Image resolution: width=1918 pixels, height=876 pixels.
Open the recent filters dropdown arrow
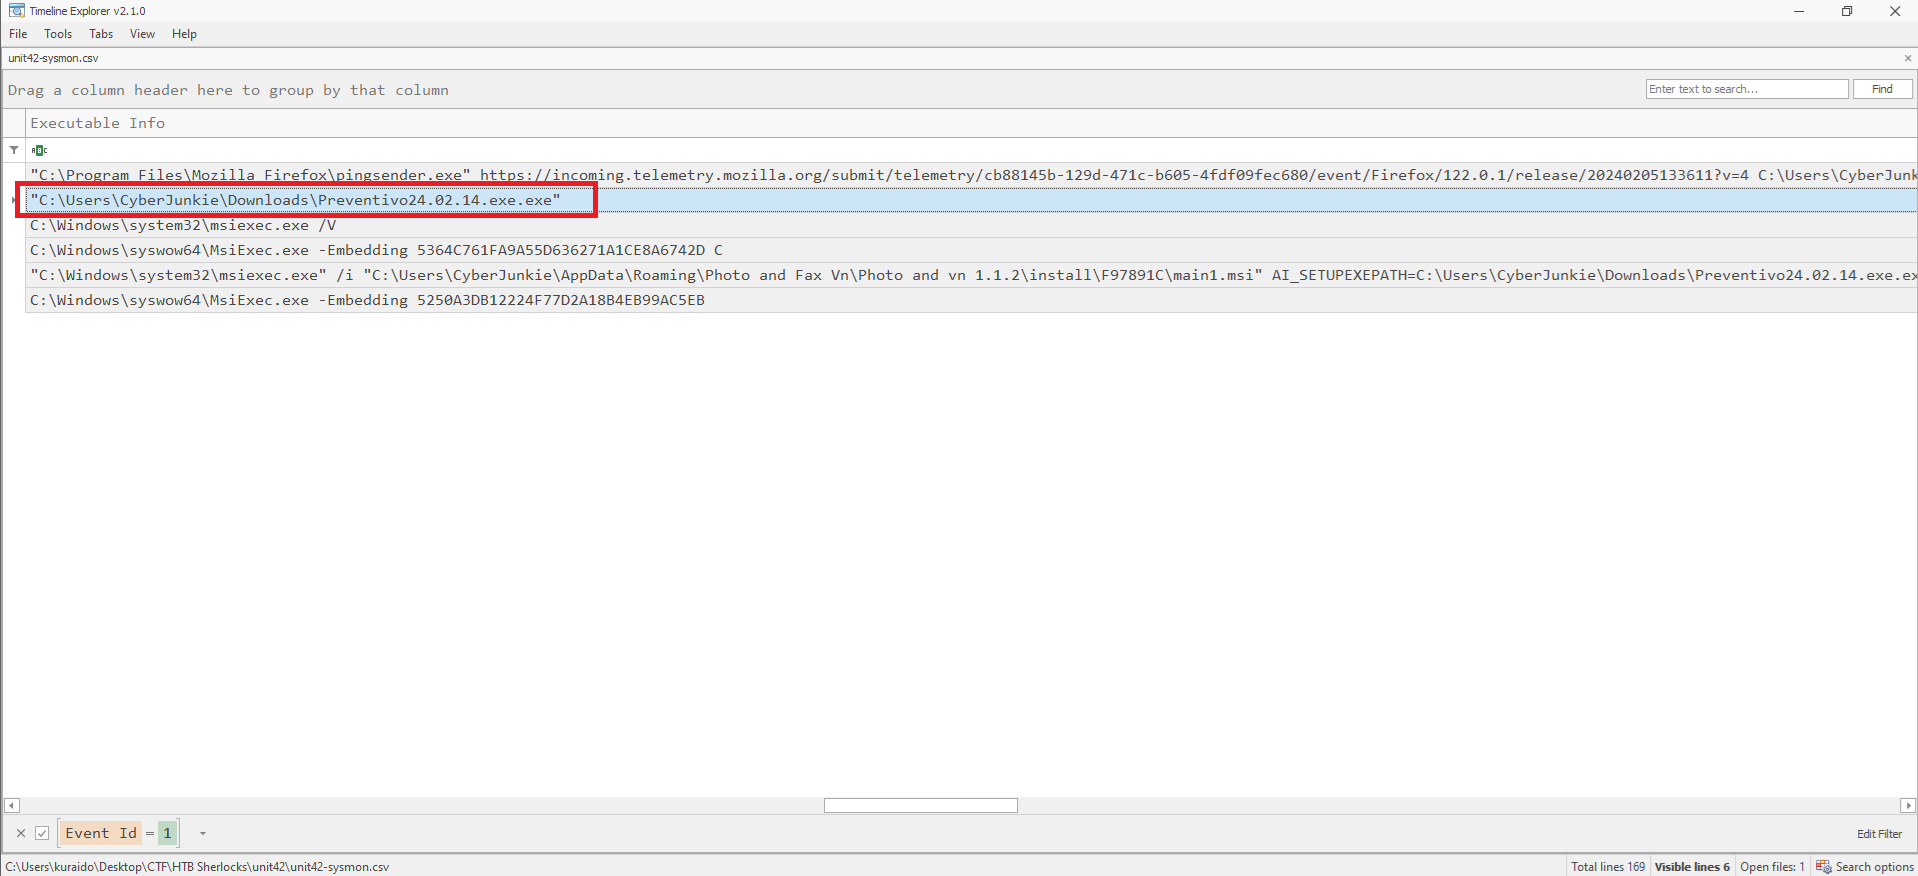pos(203,833)
